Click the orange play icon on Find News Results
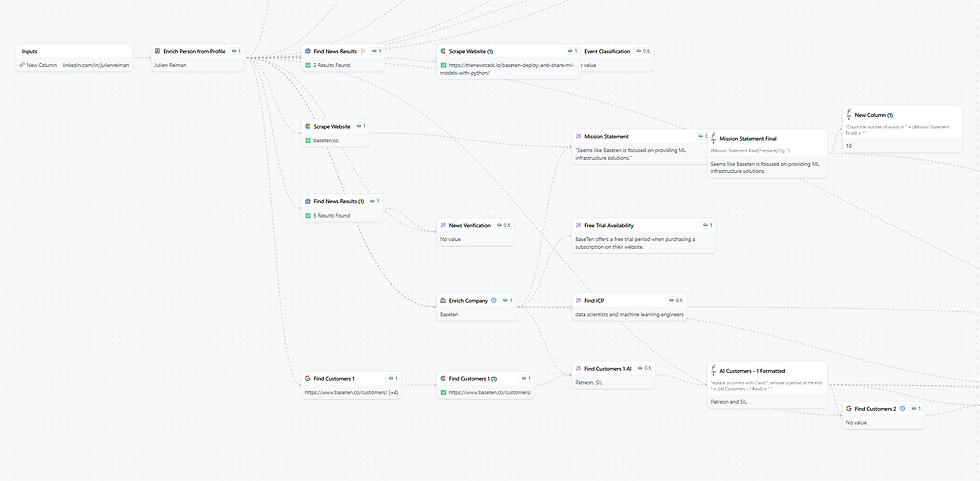 (363, 51)
